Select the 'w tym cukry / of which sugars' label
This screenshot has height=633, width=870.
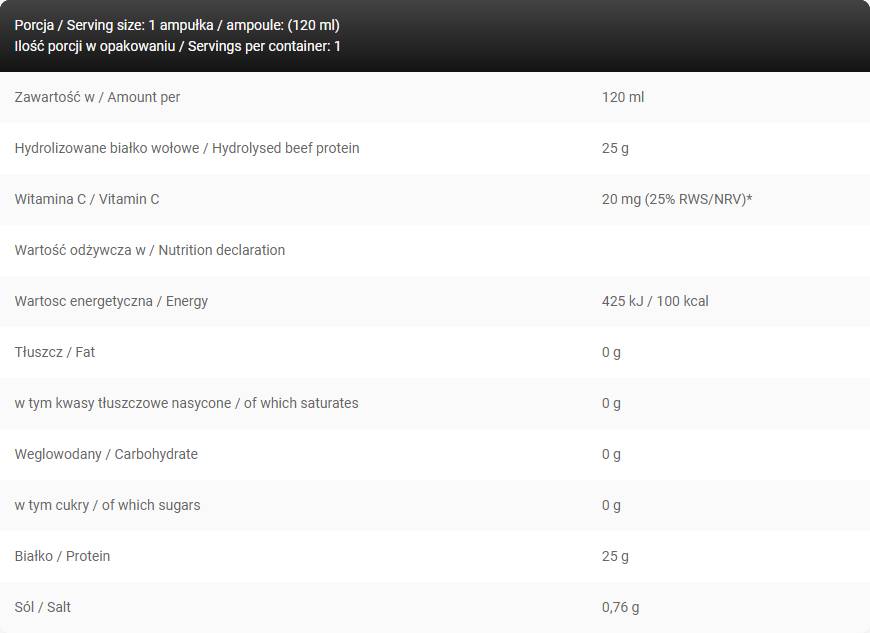pos(107,505)
